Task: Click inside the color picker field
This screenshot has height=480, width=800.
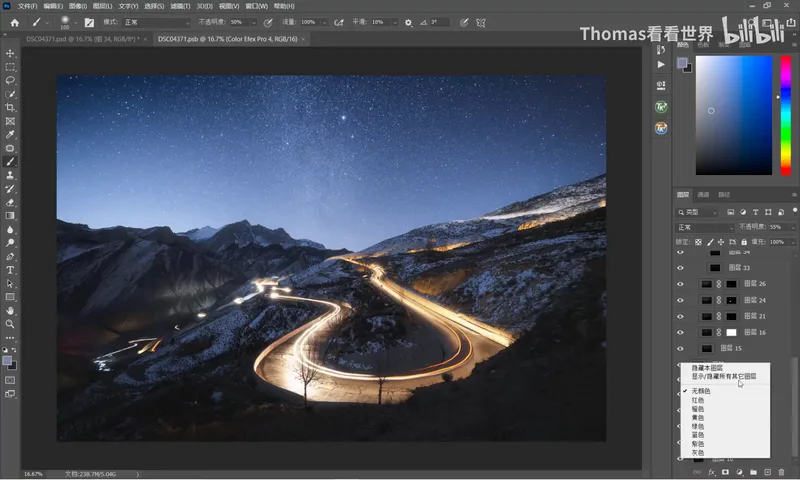Action: (734, 115)
